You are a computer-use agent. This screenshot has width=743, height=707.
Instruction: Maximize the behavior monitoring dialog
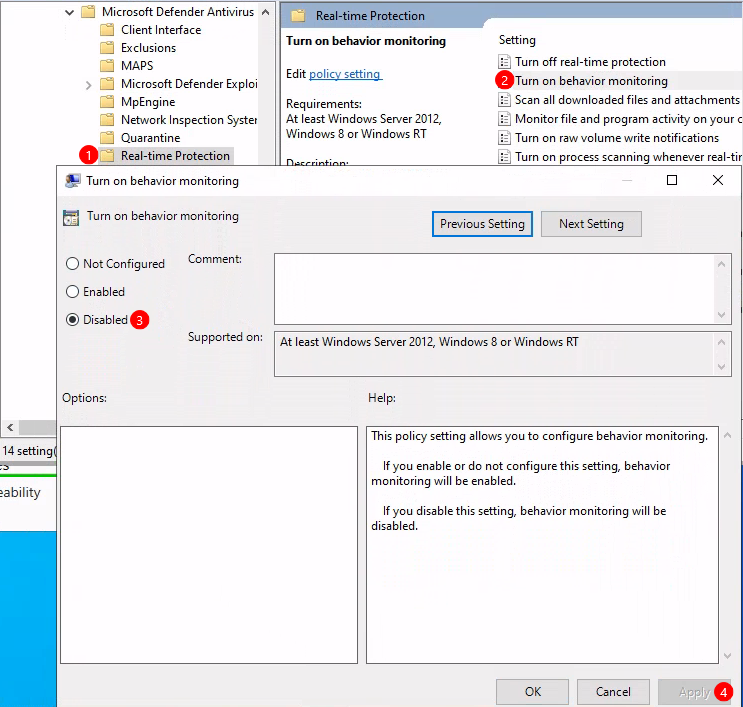(671, 180)
